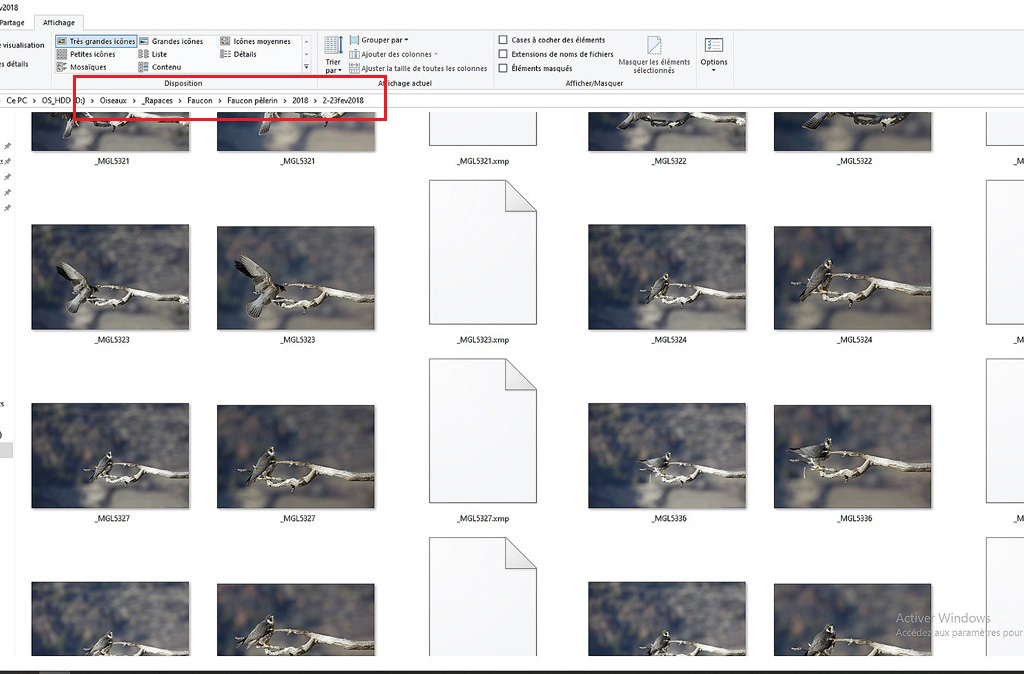Open the Affichage ribbon tab
Viewport: 1024px width, 674px height.
(x=59, y=22)
